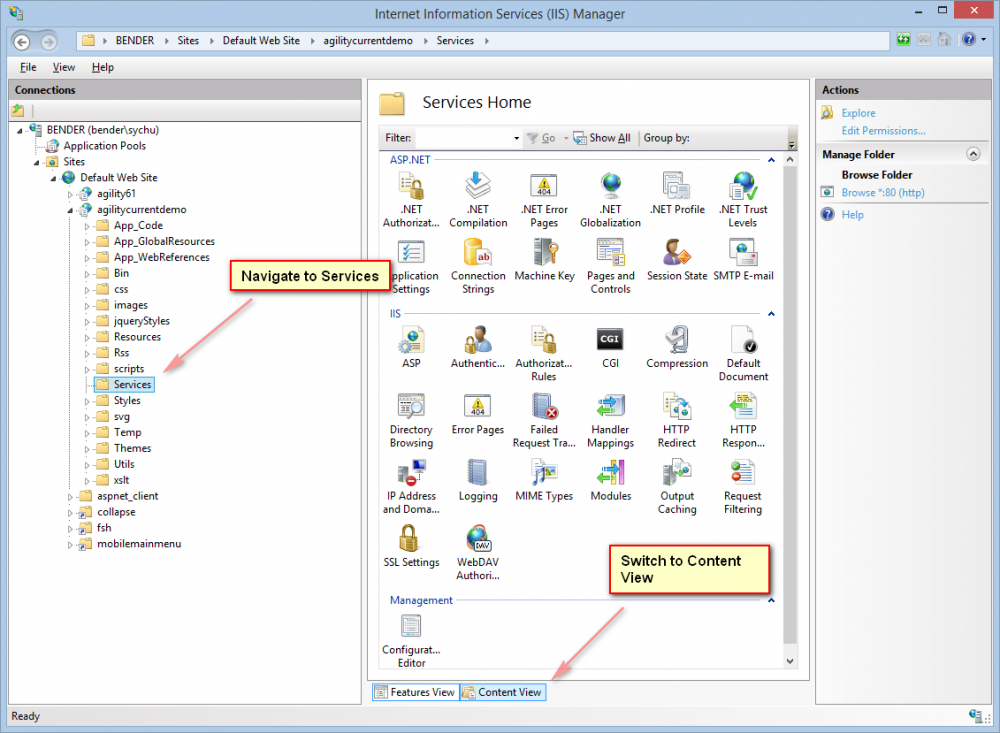The width and height of the screenshot is (1000, 733).
Task: Open Default Document settings
Action: pyautogui.click(x=743, y=345)
